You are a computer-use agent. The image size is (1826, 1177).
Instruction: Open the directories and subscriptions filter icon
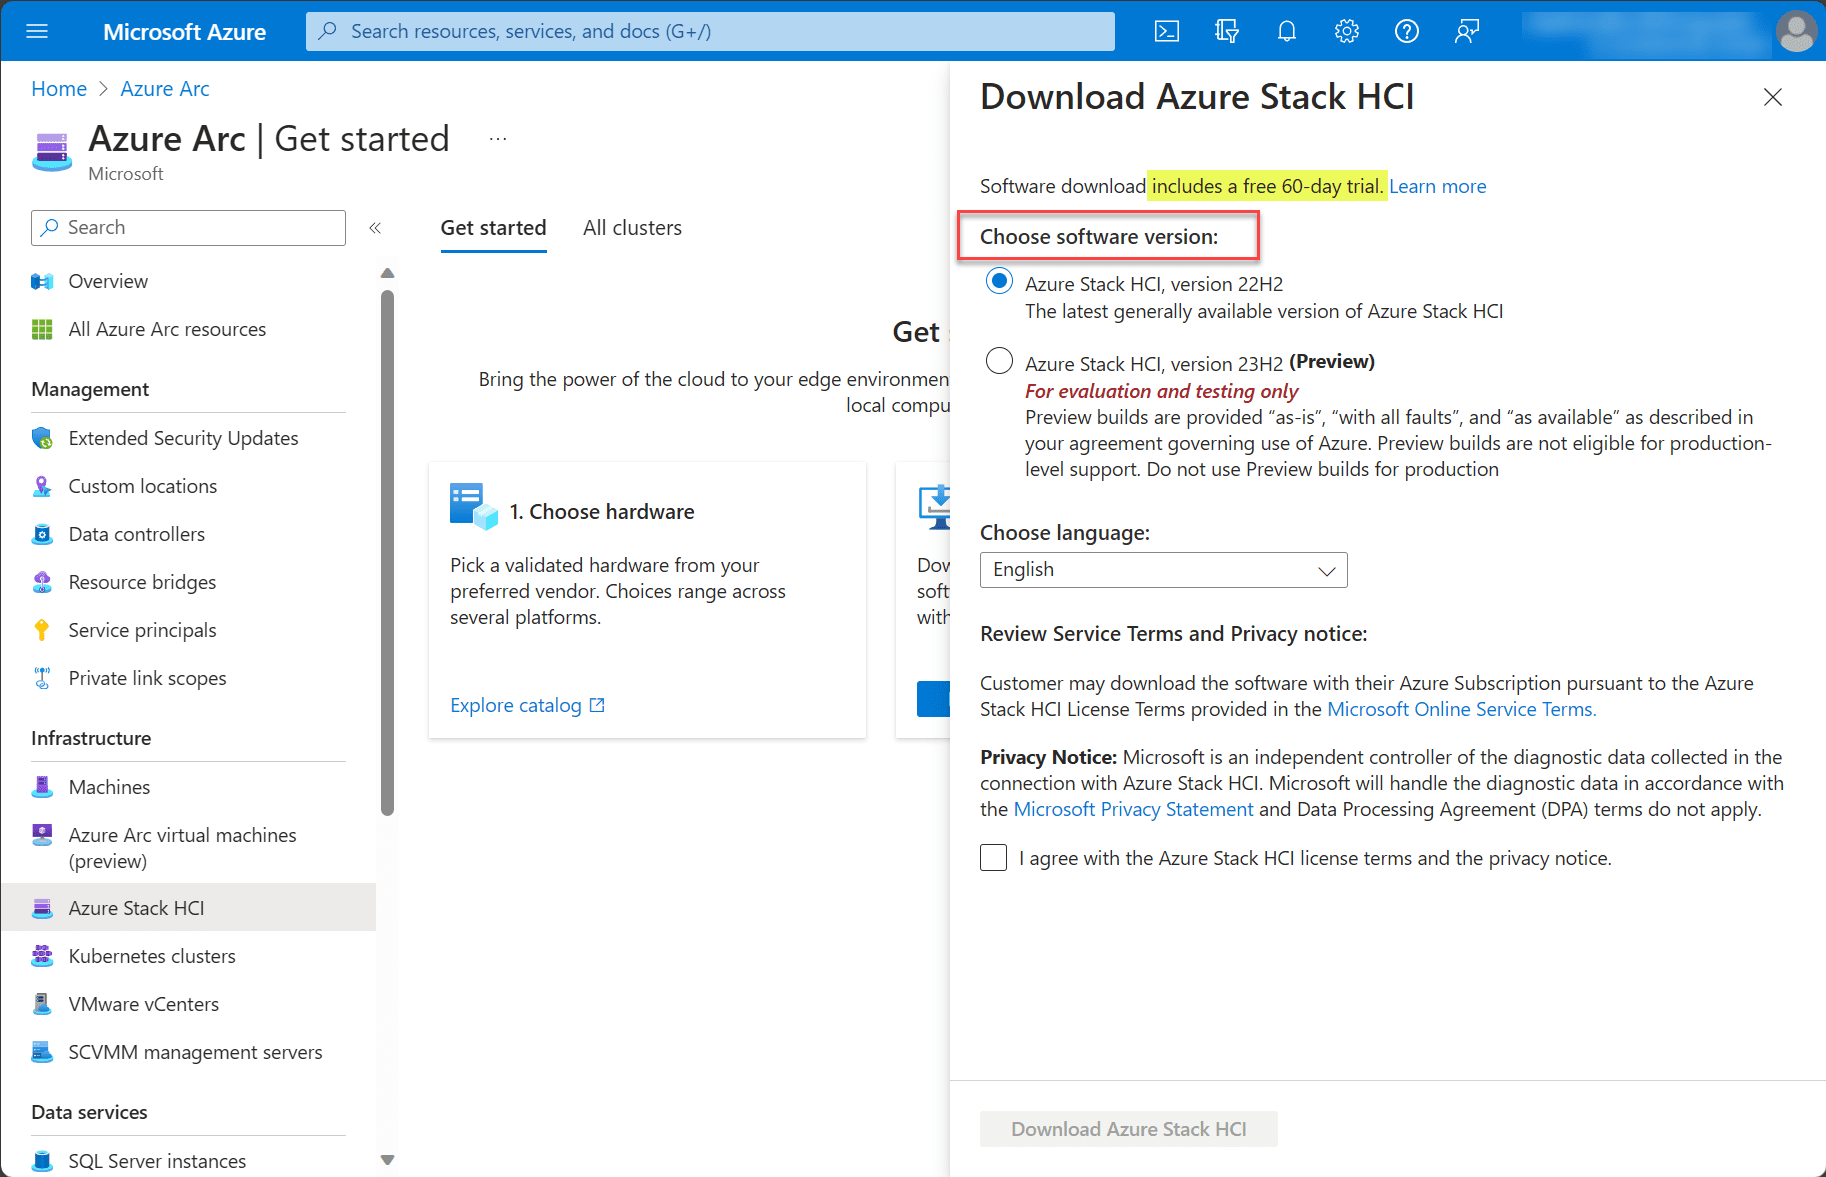1227,32
